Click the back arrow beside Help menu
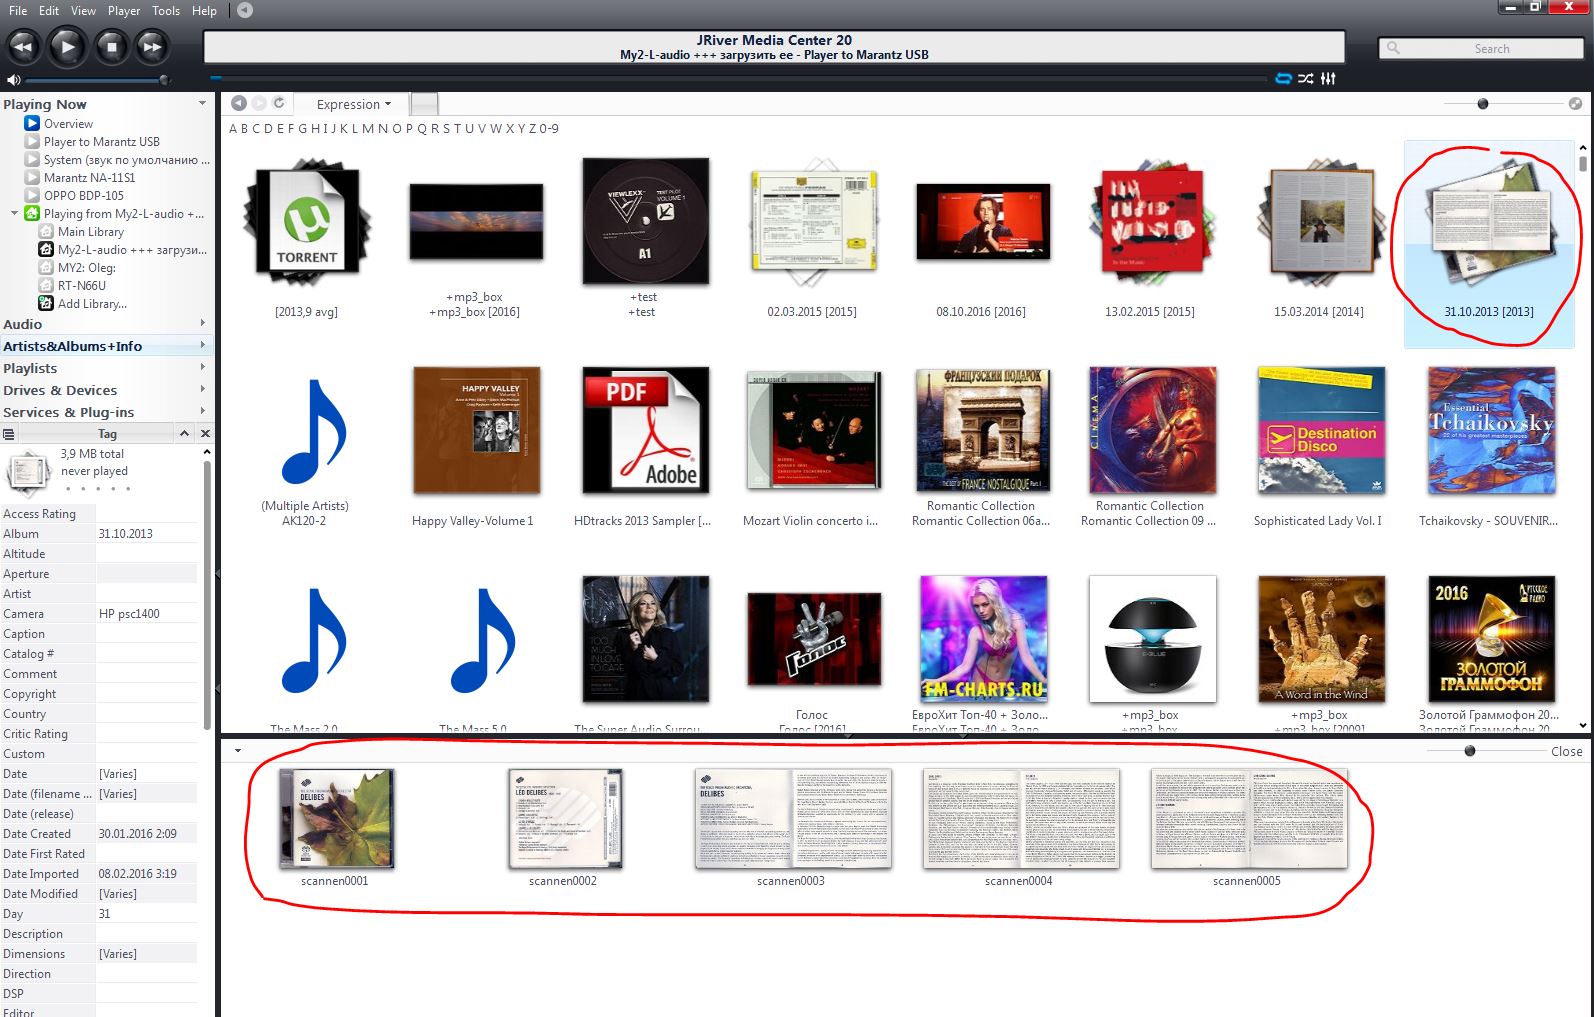Screen dimensions: 1594x1017 (x=245, y=10)
